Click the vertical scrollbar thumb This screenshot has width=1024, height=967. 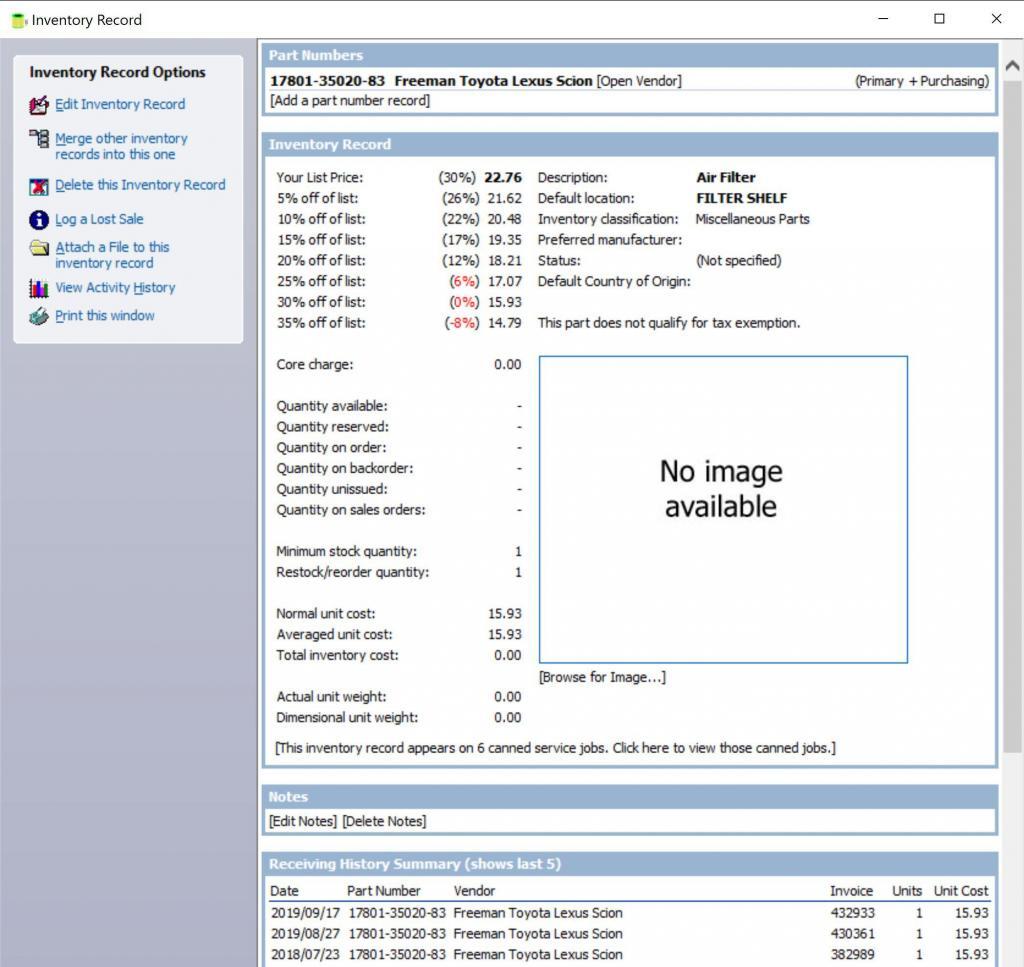coord(1012,417)
